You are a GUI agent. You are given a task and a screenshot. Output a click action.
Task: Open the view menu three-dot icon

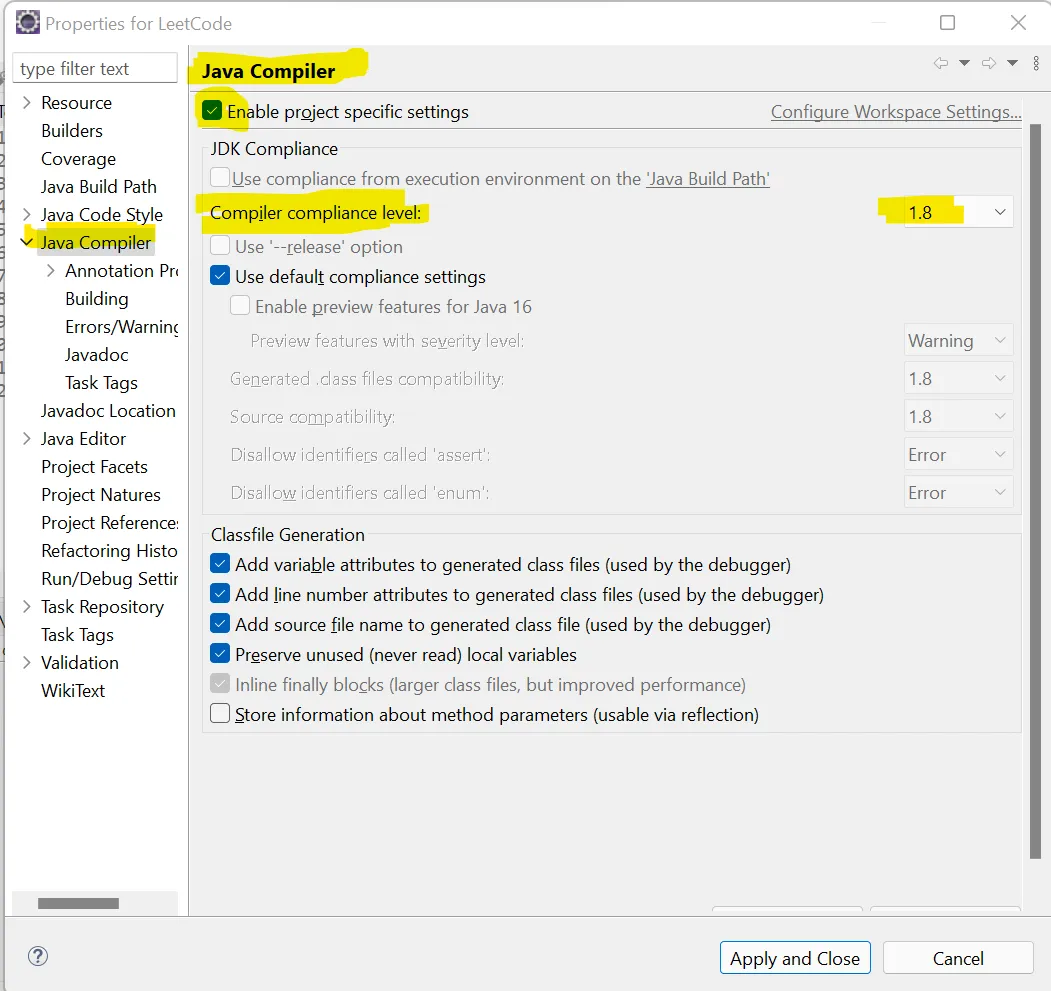(1036, 63)
